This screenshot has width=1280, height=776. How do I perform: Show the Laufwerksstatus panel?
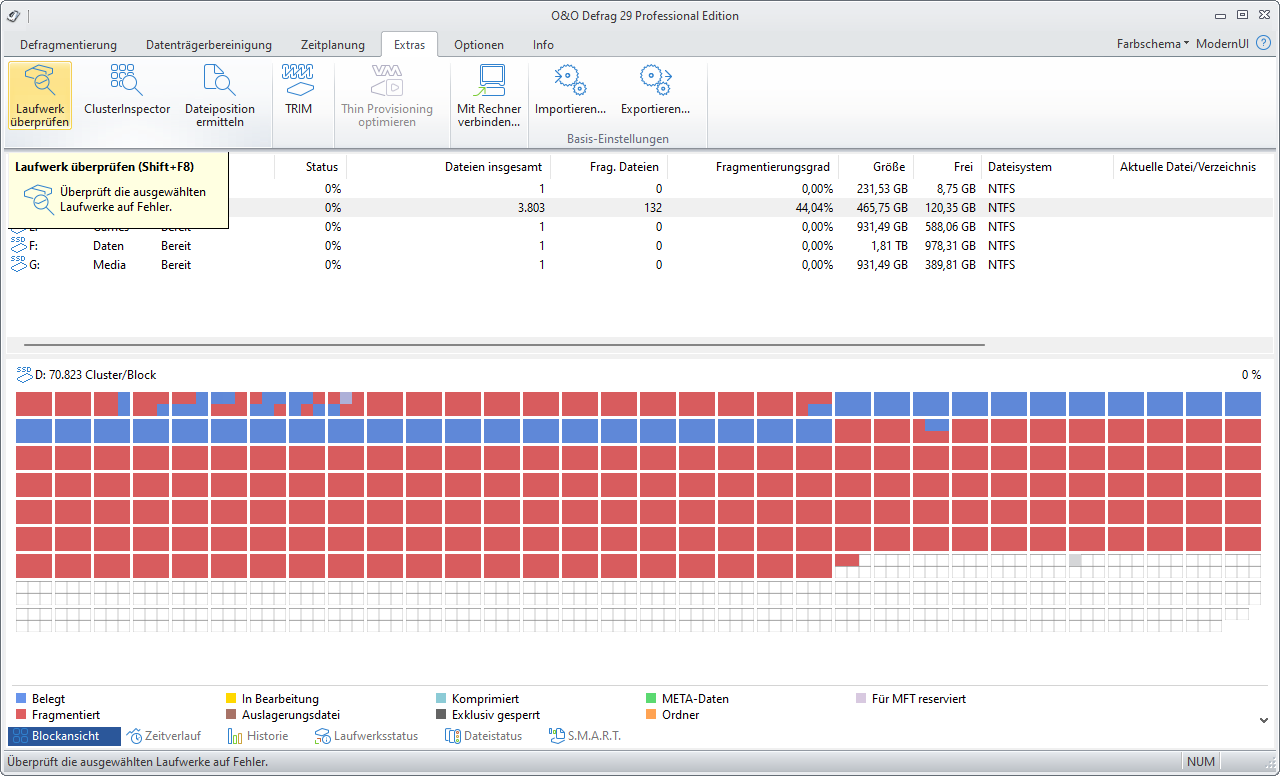coord(366,736)
